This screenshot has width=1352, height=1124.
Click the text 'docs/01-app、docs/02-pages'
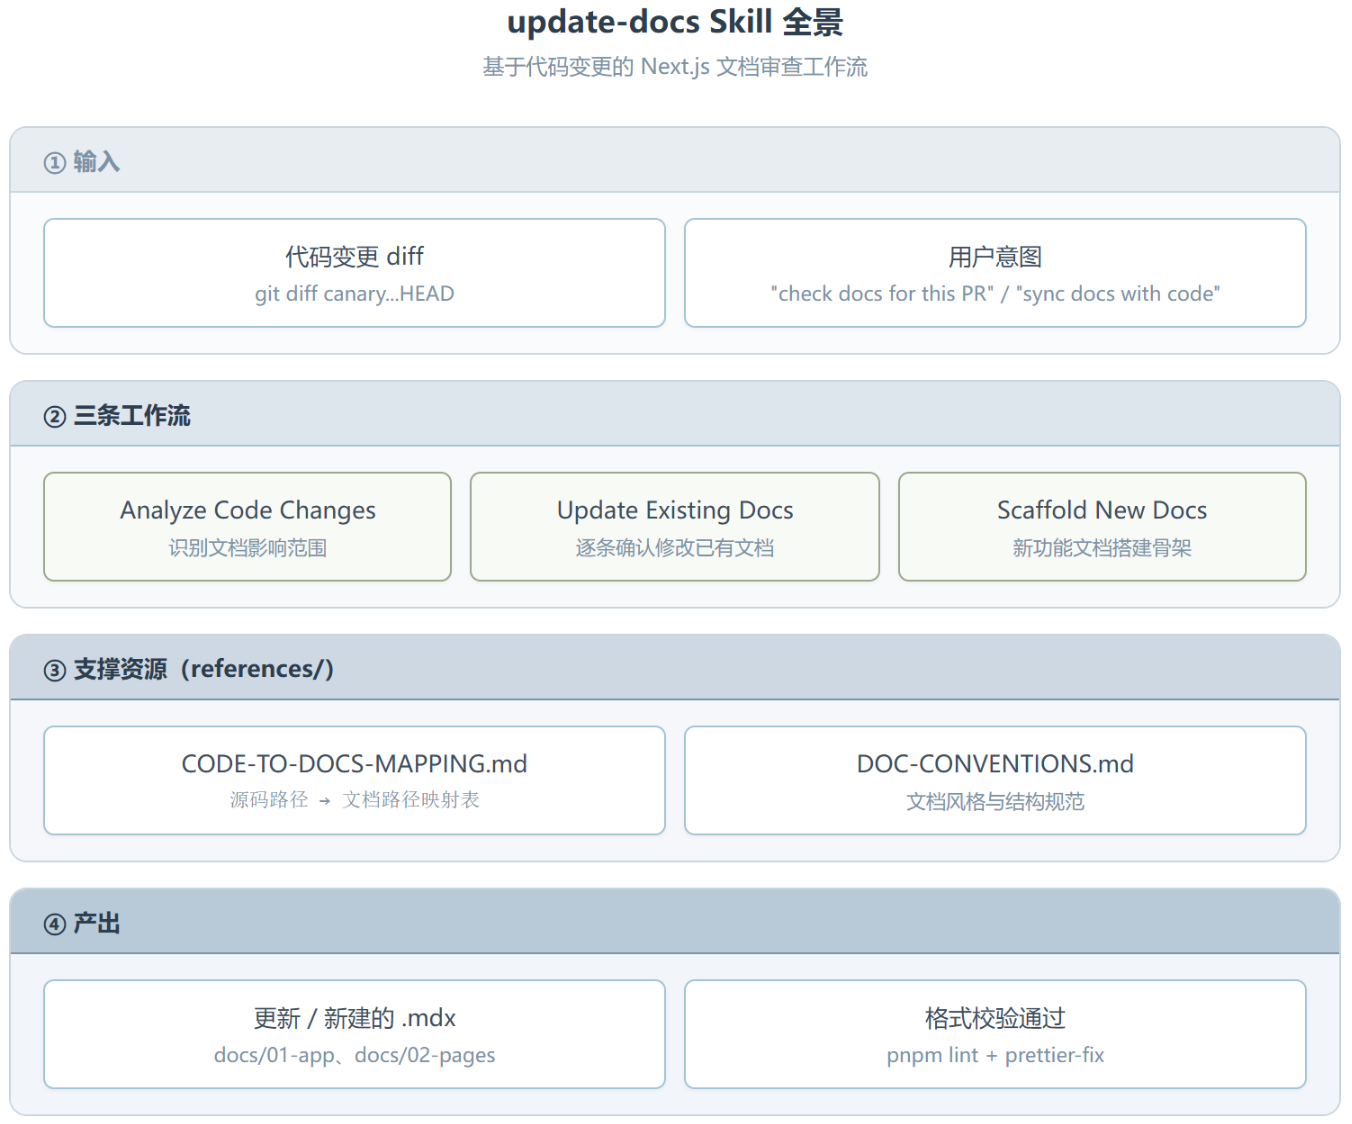(x=354, y=1055)
